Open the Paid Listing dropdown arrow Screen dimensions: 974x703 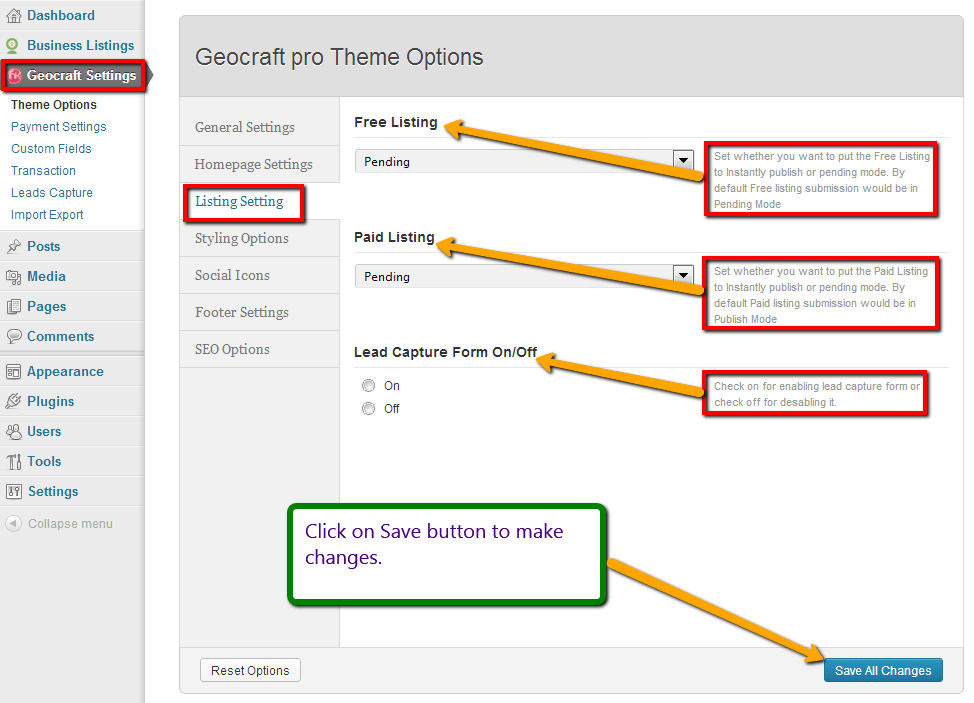point(683,276)
